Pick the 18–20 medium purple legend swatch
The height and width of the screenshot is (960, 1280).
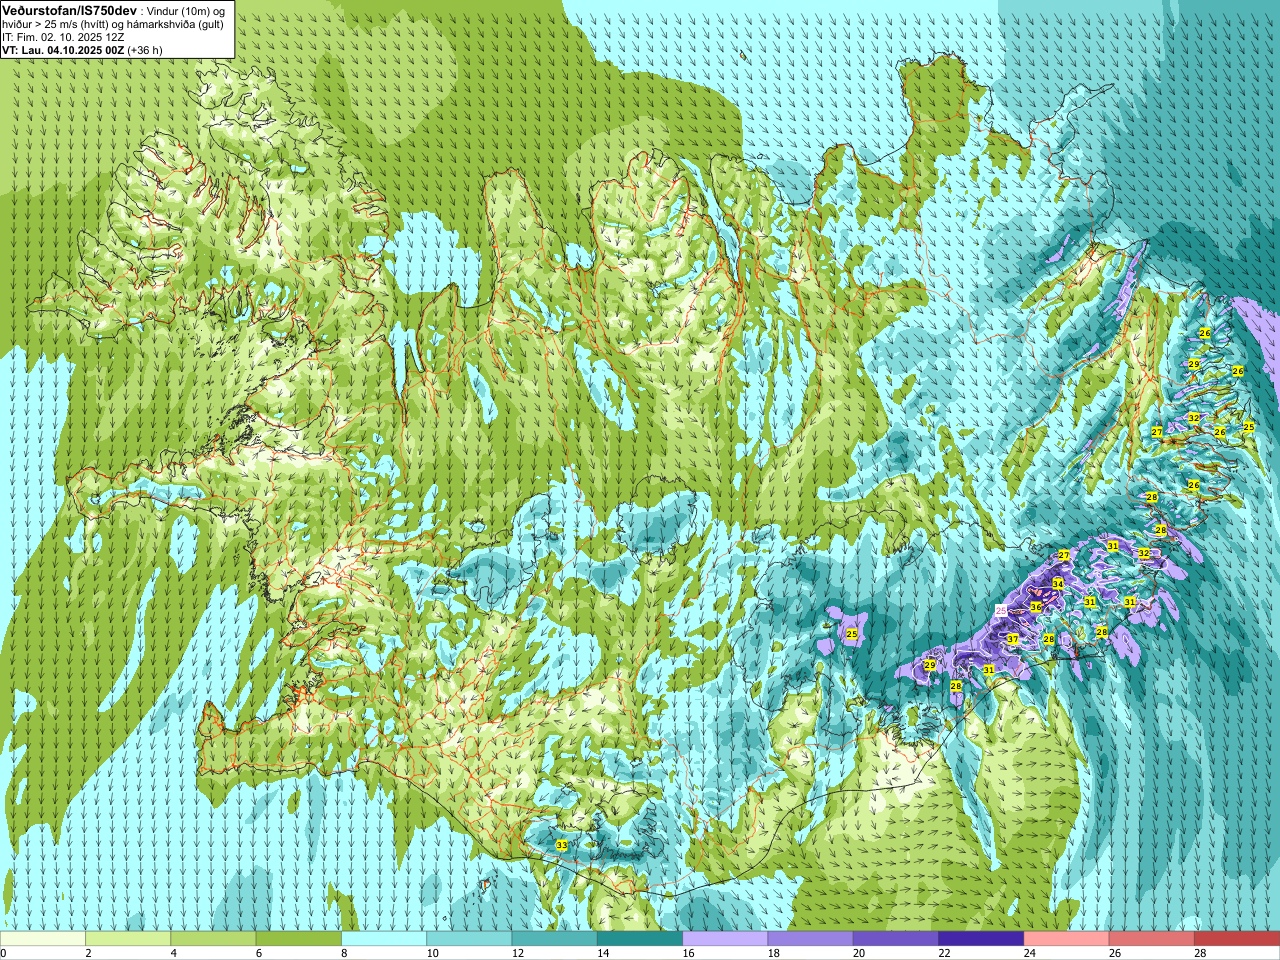pos(811,939)
